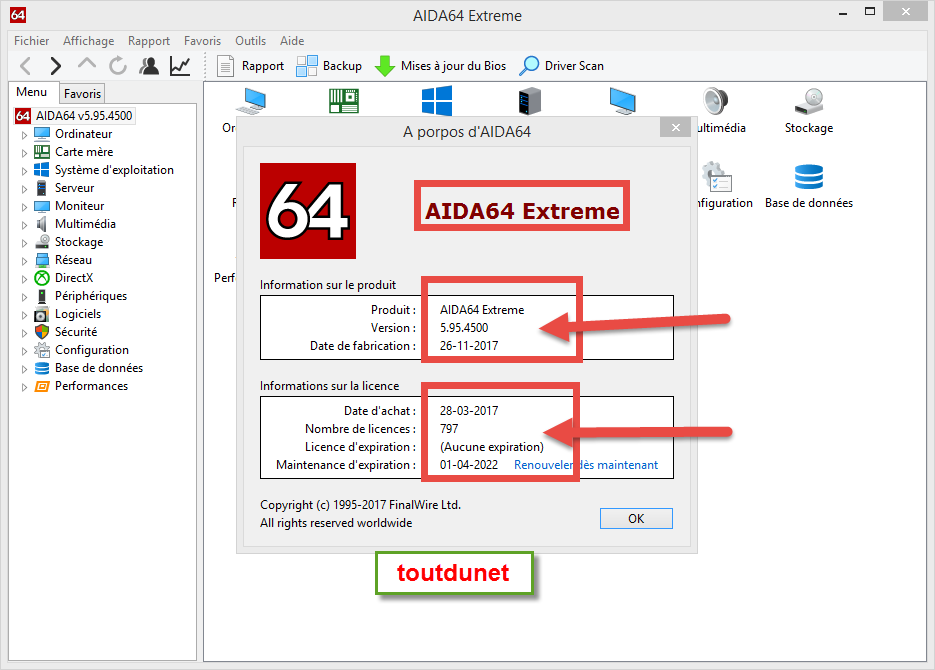
Task: Open the line graph toolbar icon
Action: pos(180,66)
